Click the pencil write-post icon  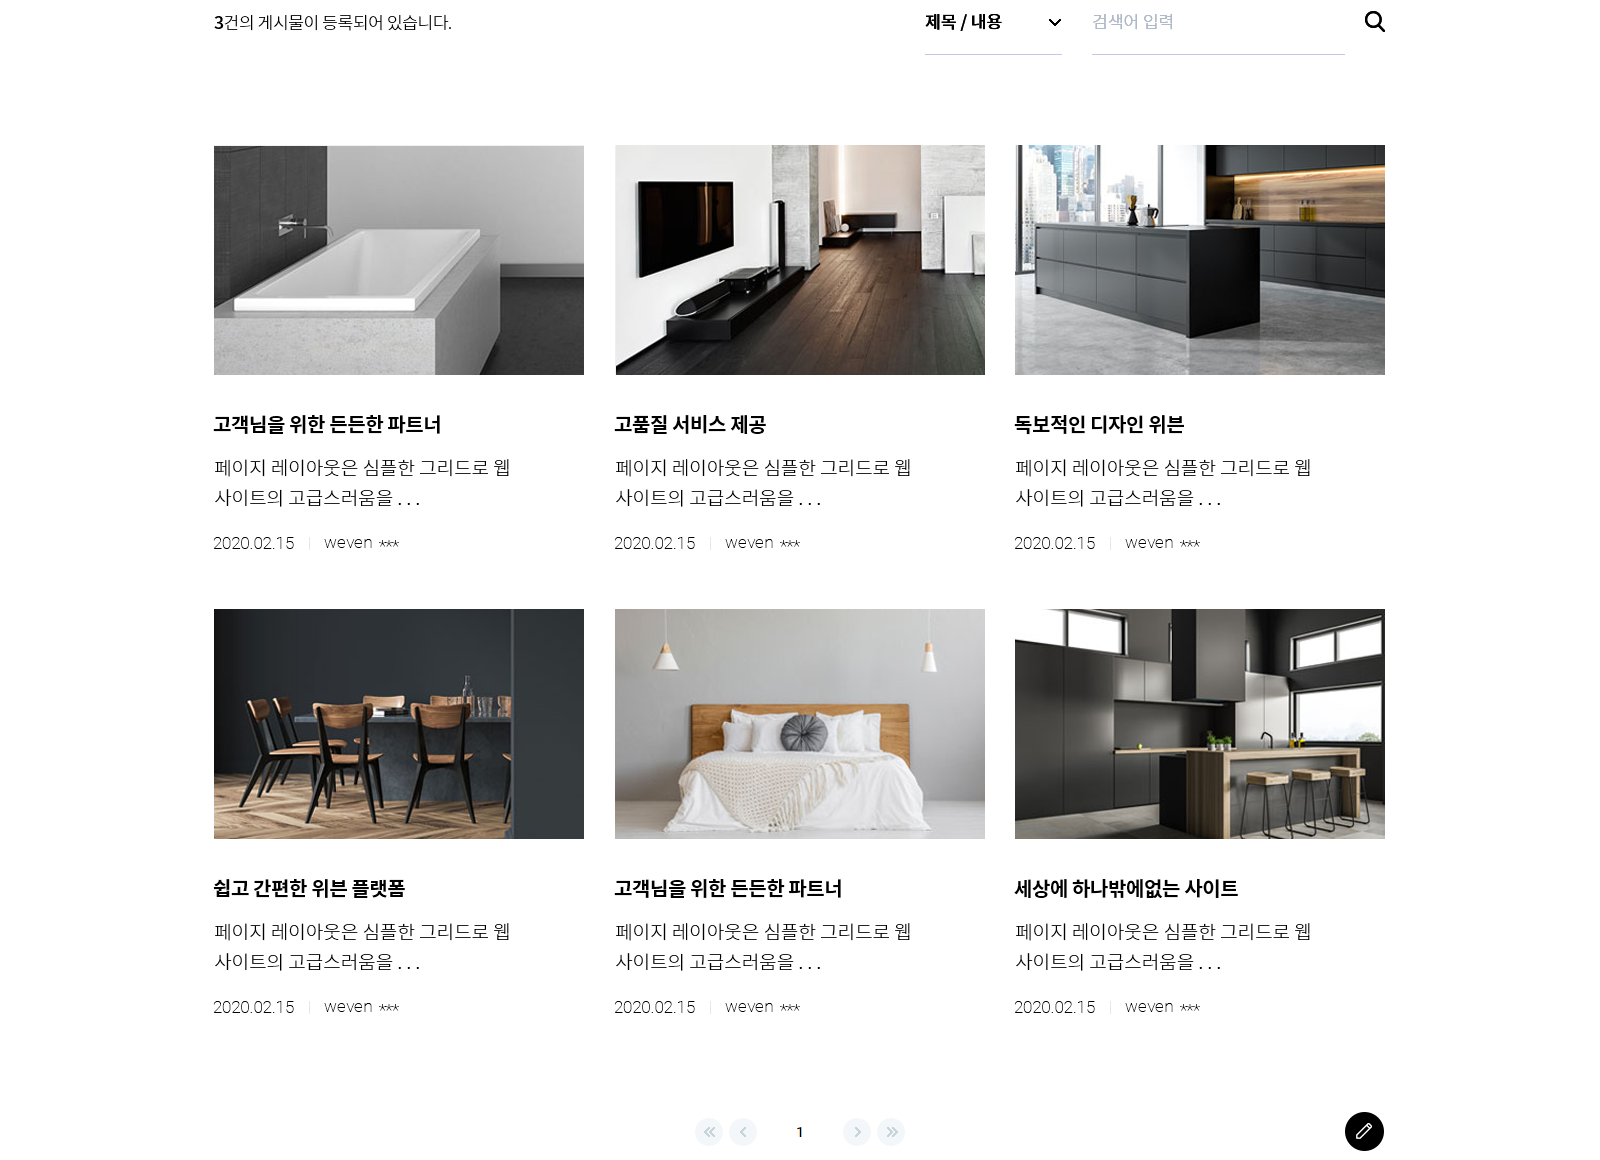coord(1364,1131)
